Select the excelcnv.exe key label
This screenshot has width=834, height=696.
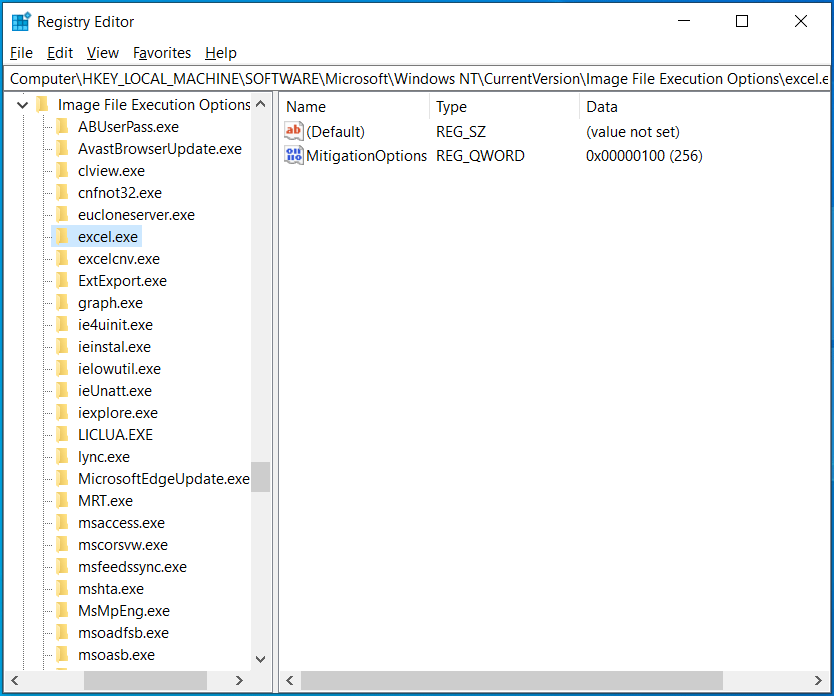point(119,258)
